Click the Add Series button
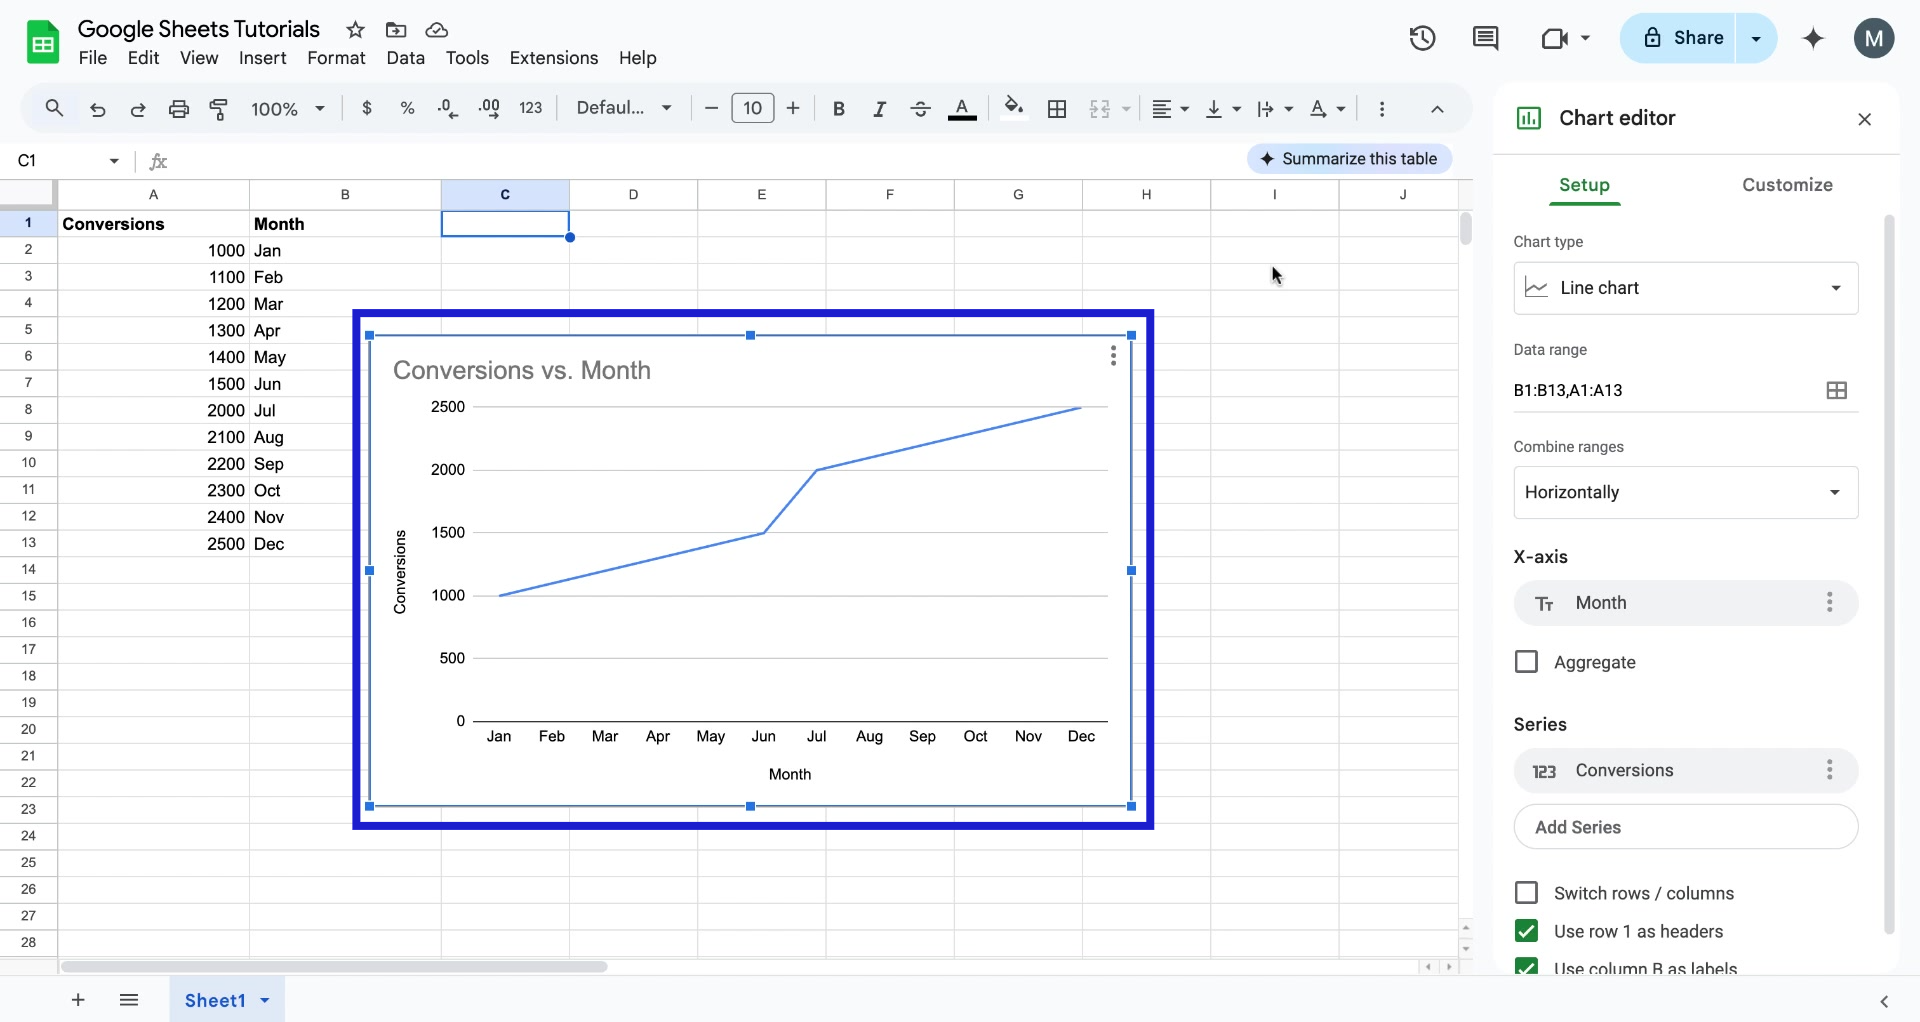The height and width of the screenshot is (1022, 1920). click(1685, 827)
